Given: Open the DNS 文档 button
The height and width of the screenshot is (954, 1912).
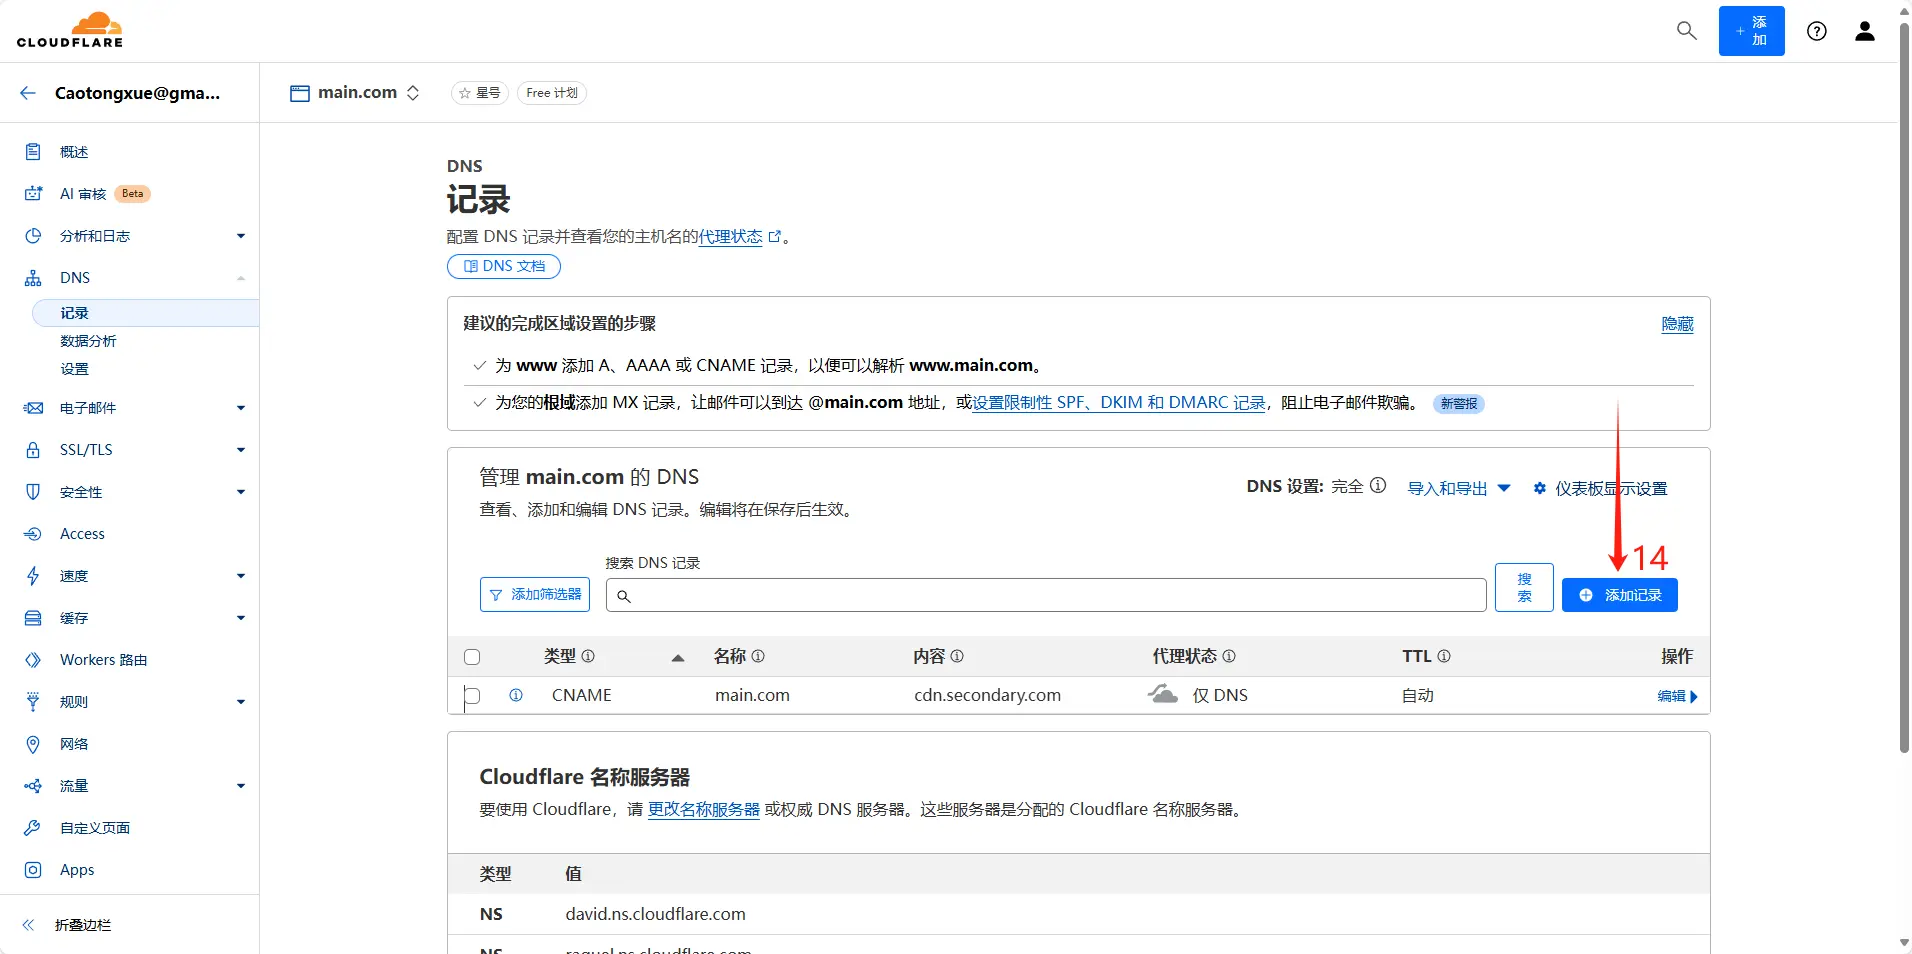Looking at the screenshot, I should click(x=504, y=266).
